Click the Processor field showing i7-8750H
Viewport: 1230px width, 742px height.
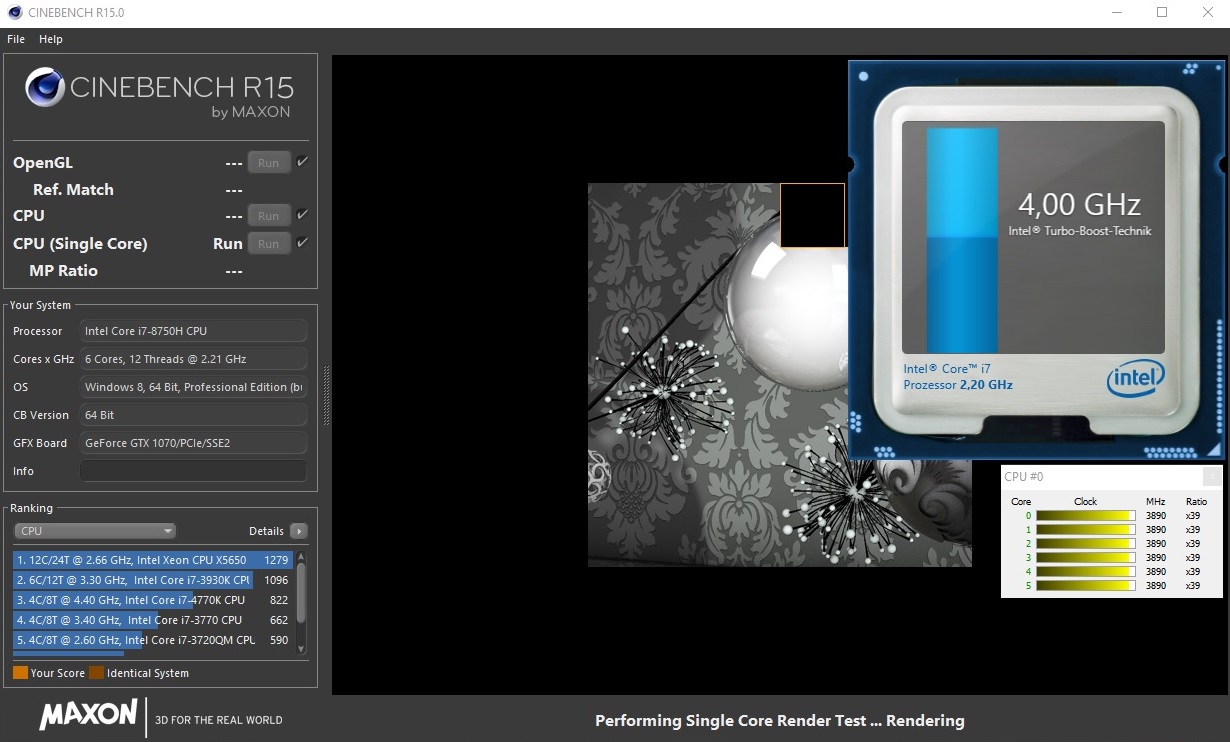tap(193, 331)
